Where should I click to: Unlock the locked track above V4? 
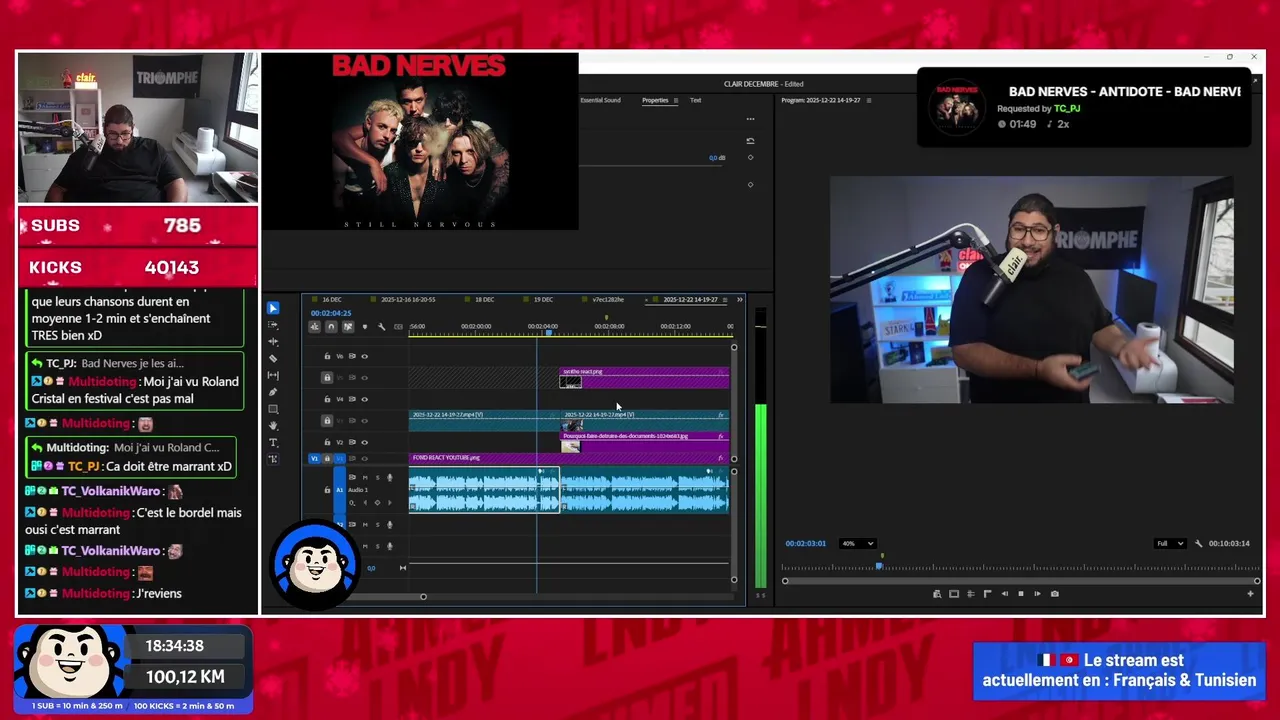coord(327,378)
